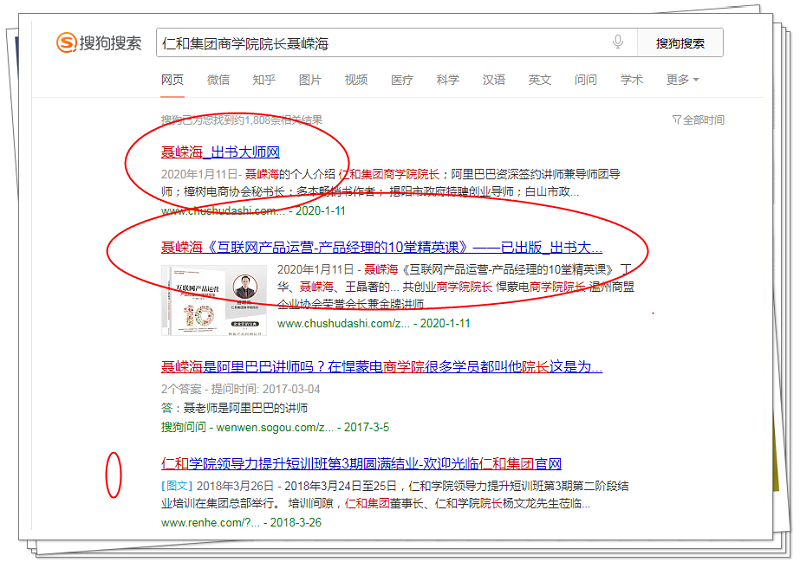Open the 学术 search tab
Screen dimensions: 800x562
tap(632, 80)
